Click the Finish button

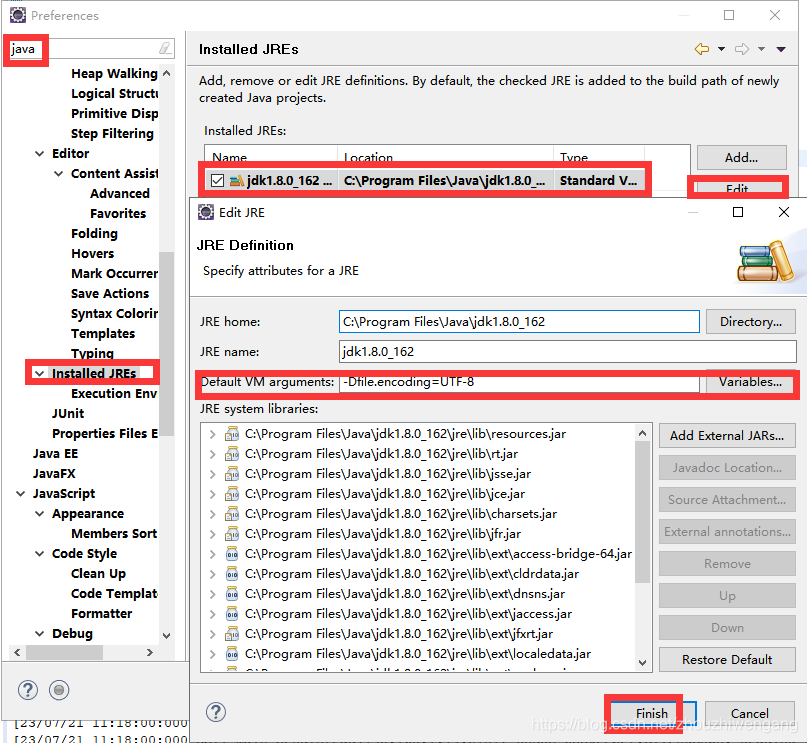(651, 714)
